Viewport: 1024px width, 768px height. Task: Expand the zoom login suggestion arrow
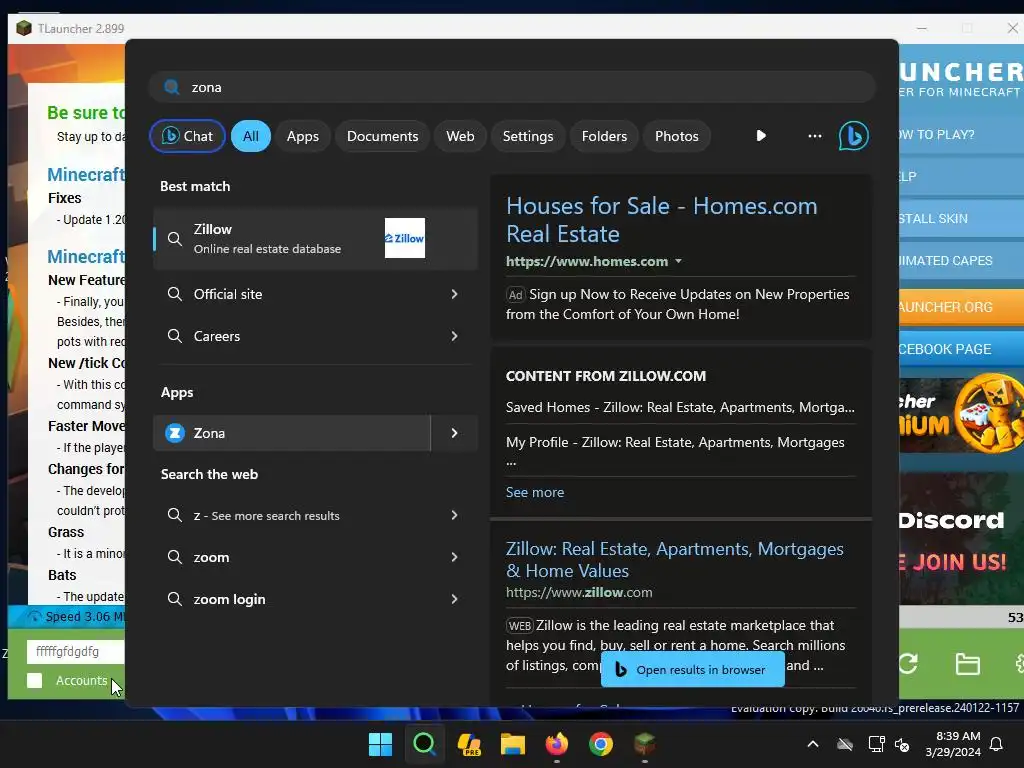coord(455,599)
